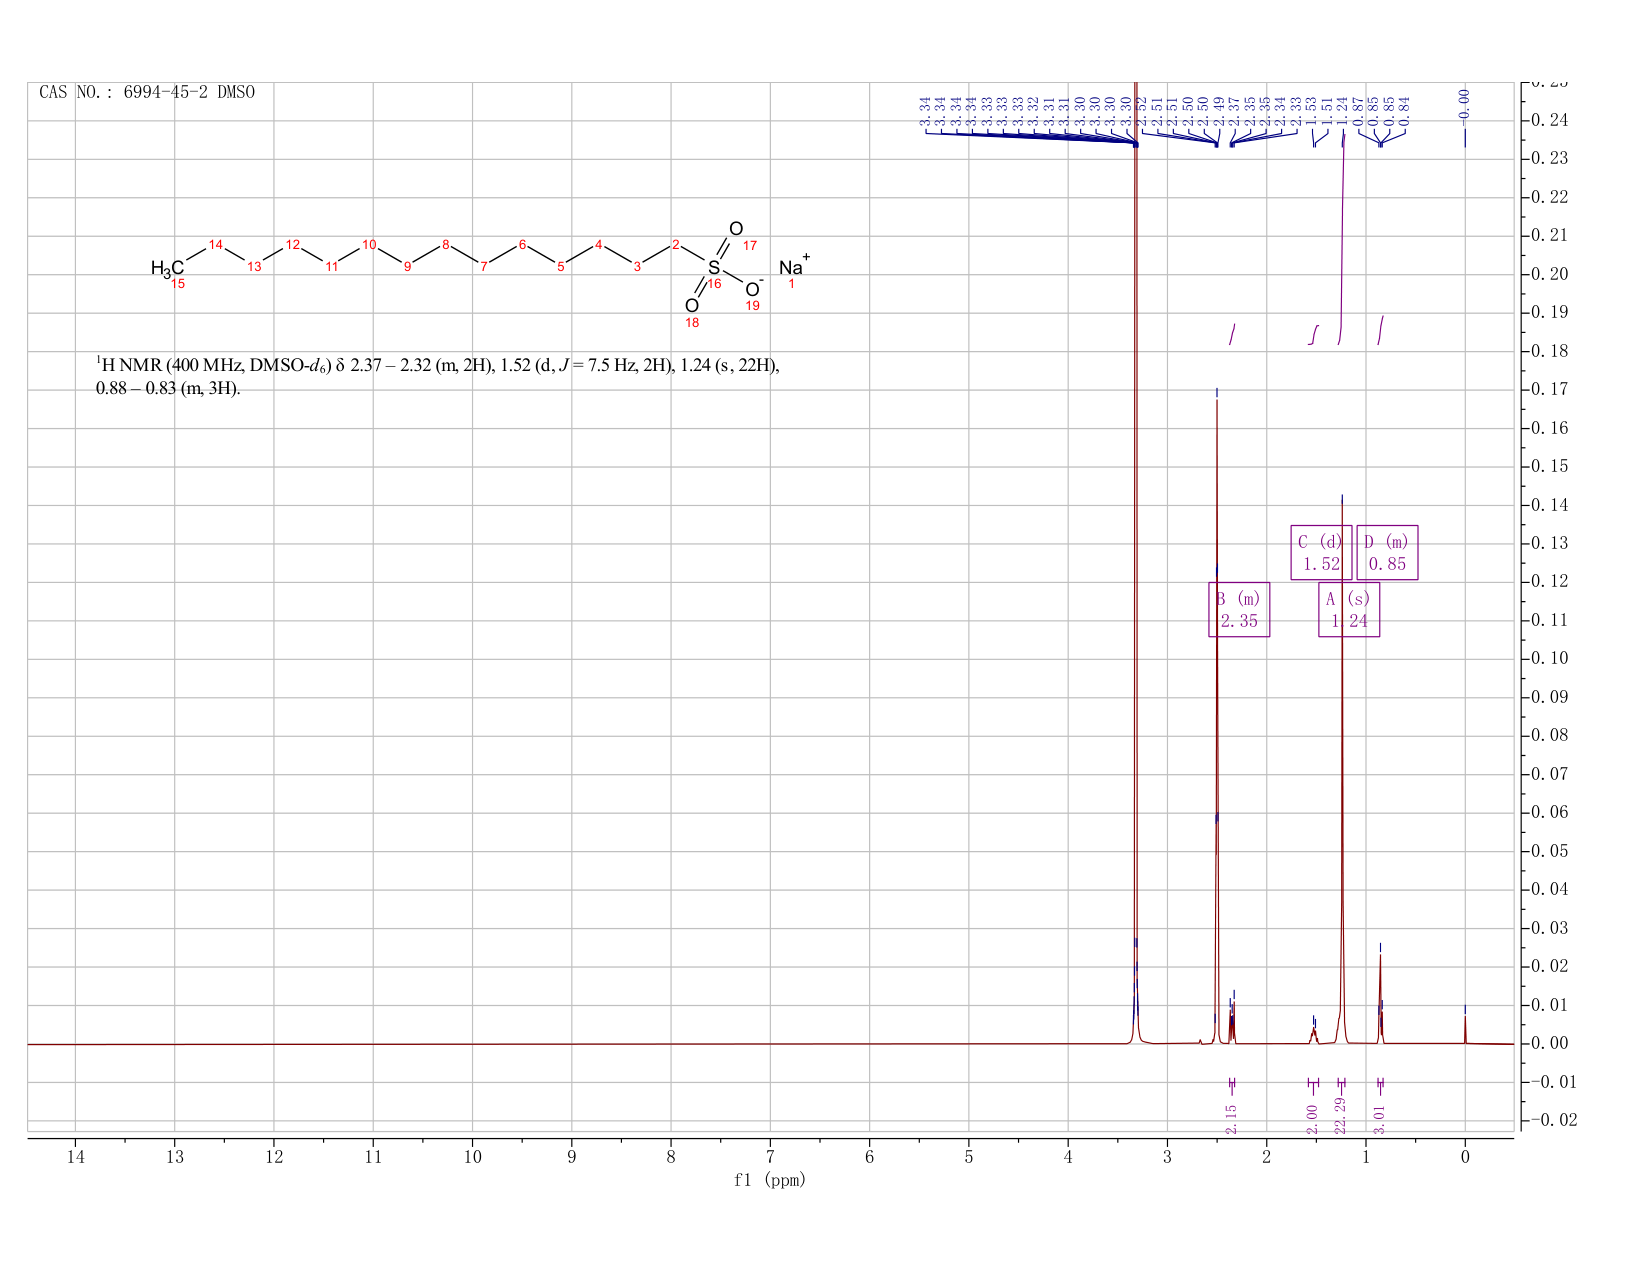Click the H3C methyl group label

[x=167, y=268]
